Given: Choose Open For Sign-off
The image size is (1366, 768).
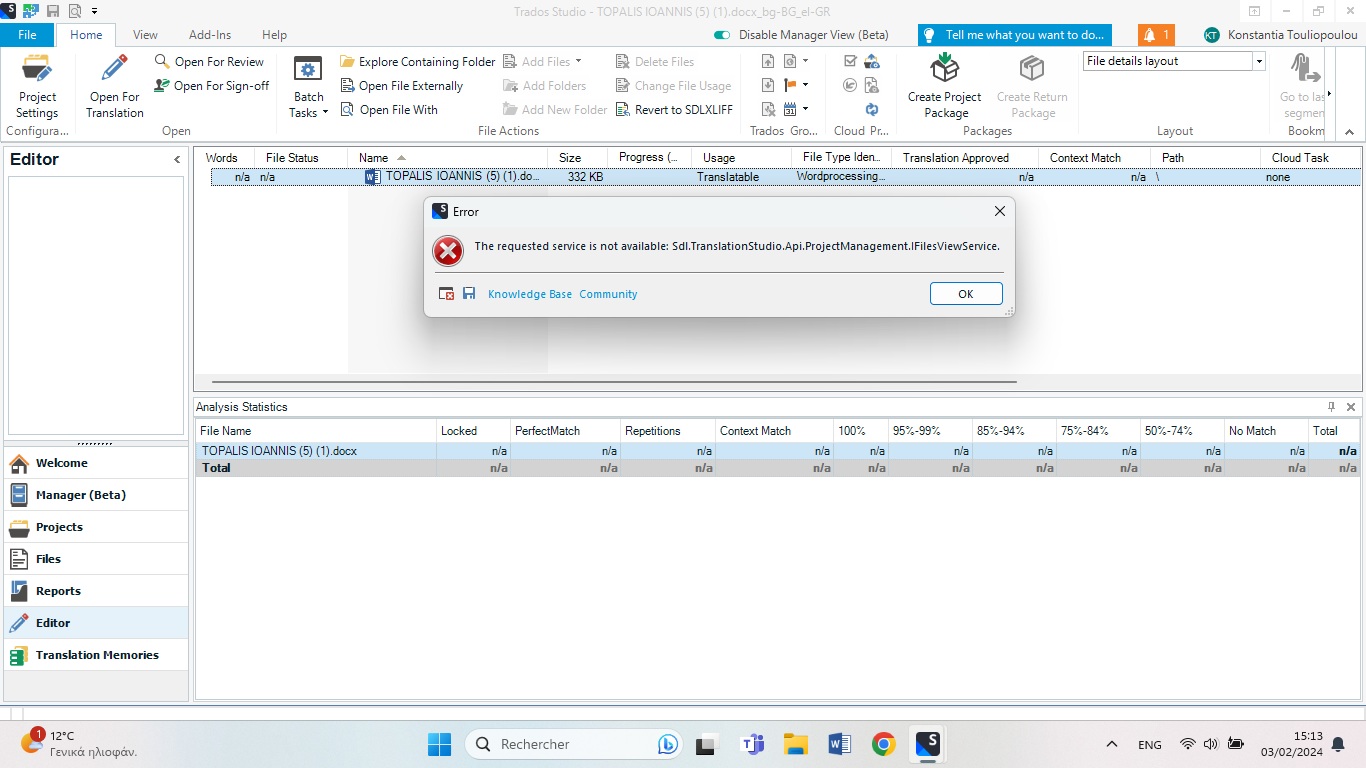Looking at the screenshot, I should point(211,86).
